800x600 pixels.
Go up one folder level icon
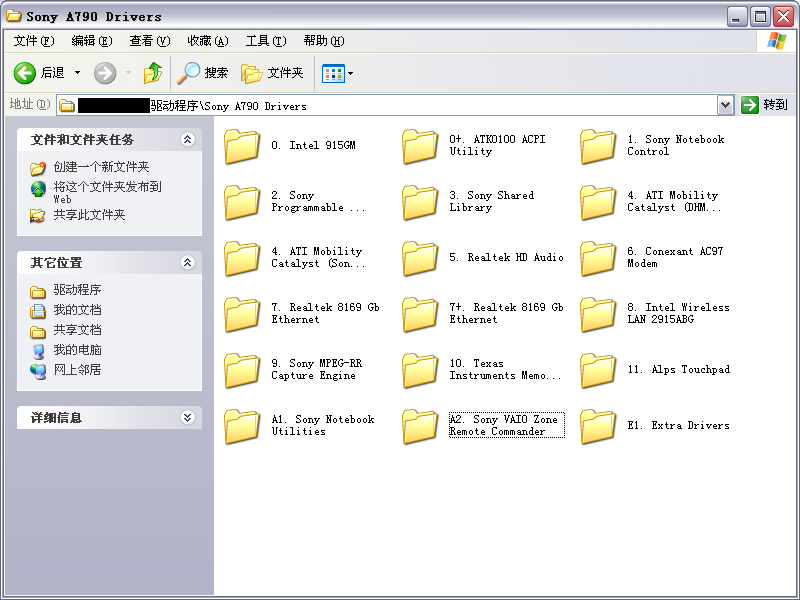click(x=153, y=73)
